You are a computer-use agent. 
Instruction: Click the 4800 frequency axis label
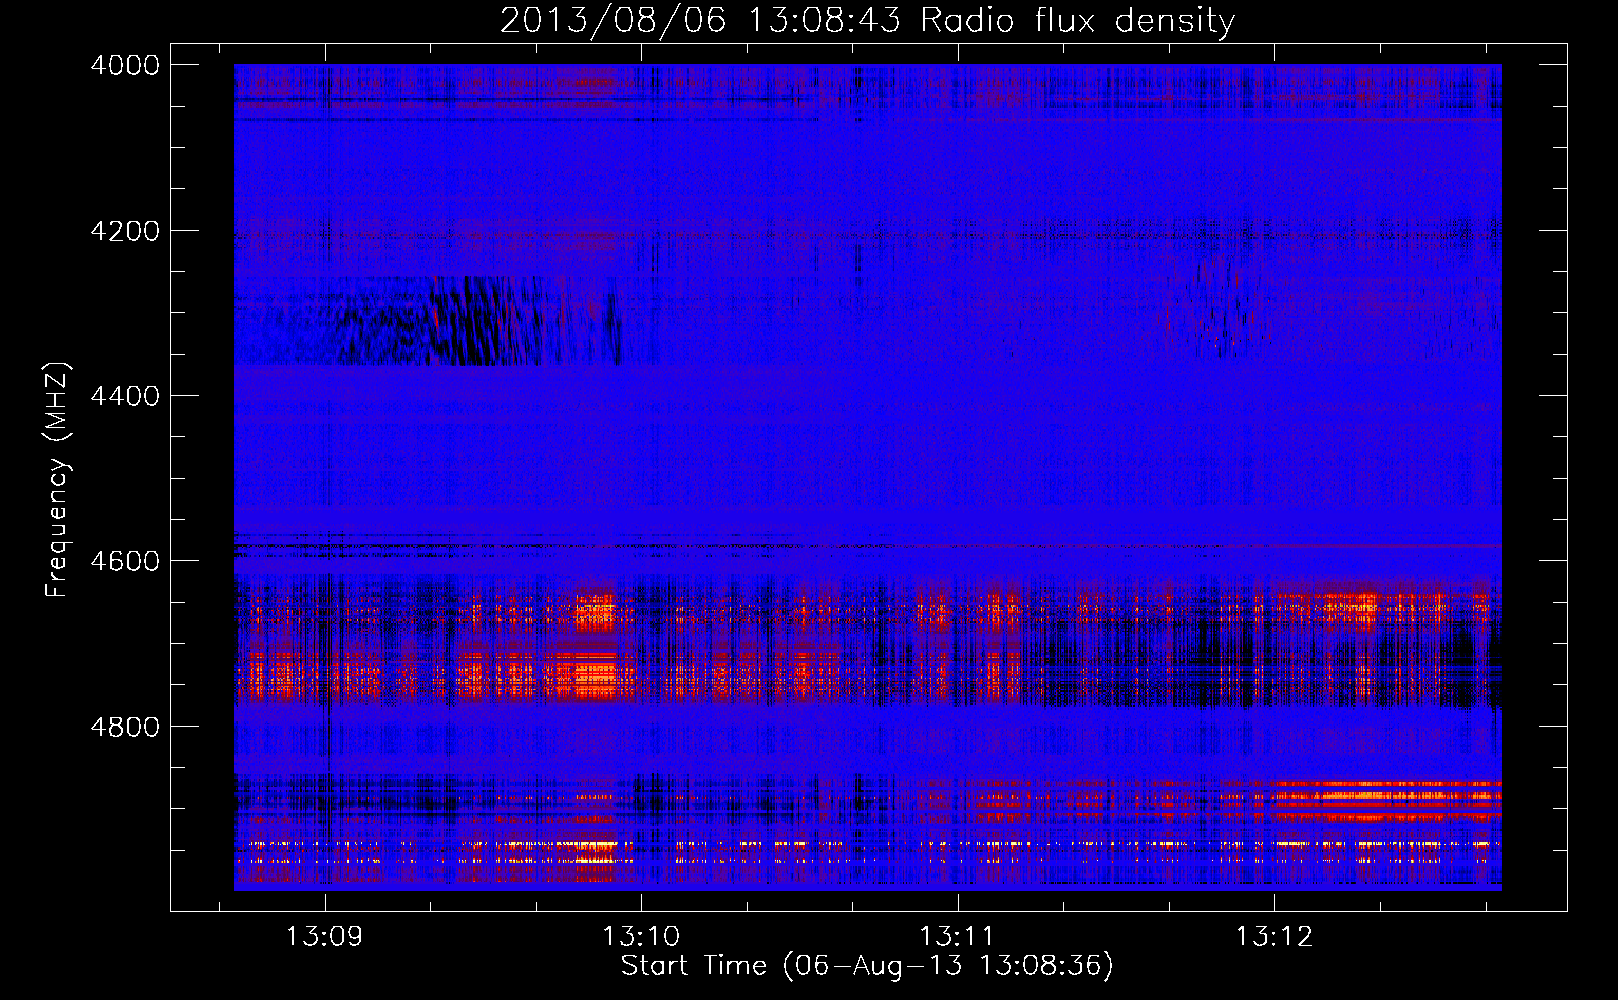point(125,726)
